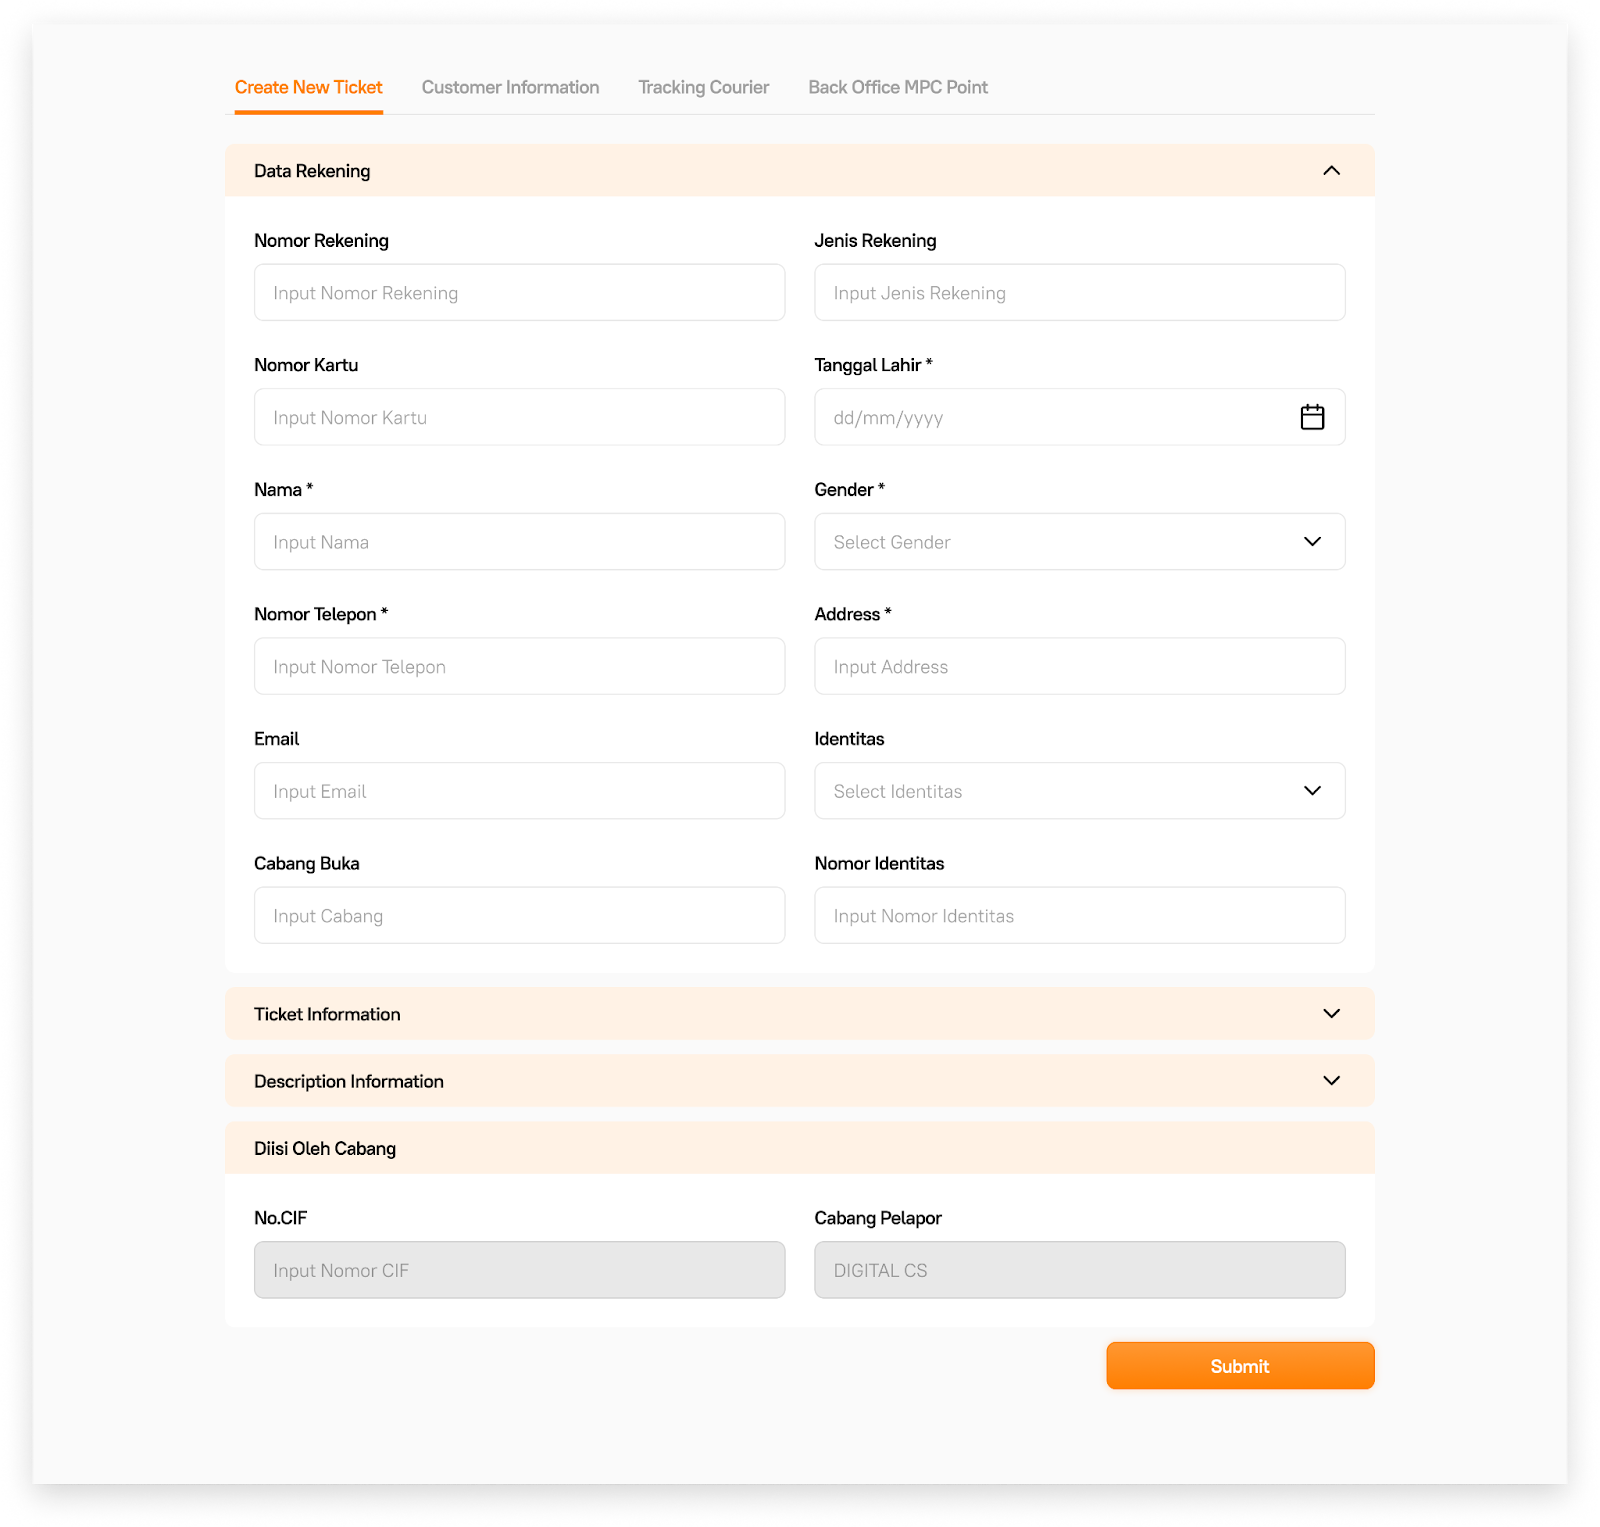Focus the Input Jenis Rekening field
Image resolution: width=1600 pixels, height=1527 pixels.
coord(1080,293)
